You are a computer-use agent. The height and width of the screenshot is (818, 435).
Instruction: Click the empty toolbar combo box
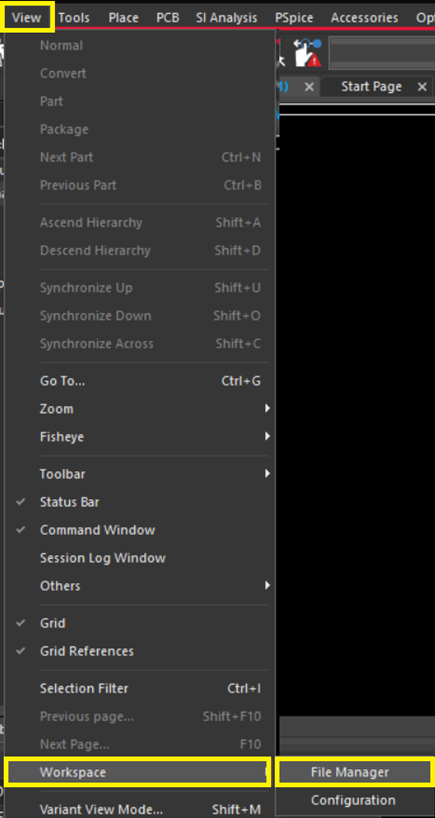point(382,52)
